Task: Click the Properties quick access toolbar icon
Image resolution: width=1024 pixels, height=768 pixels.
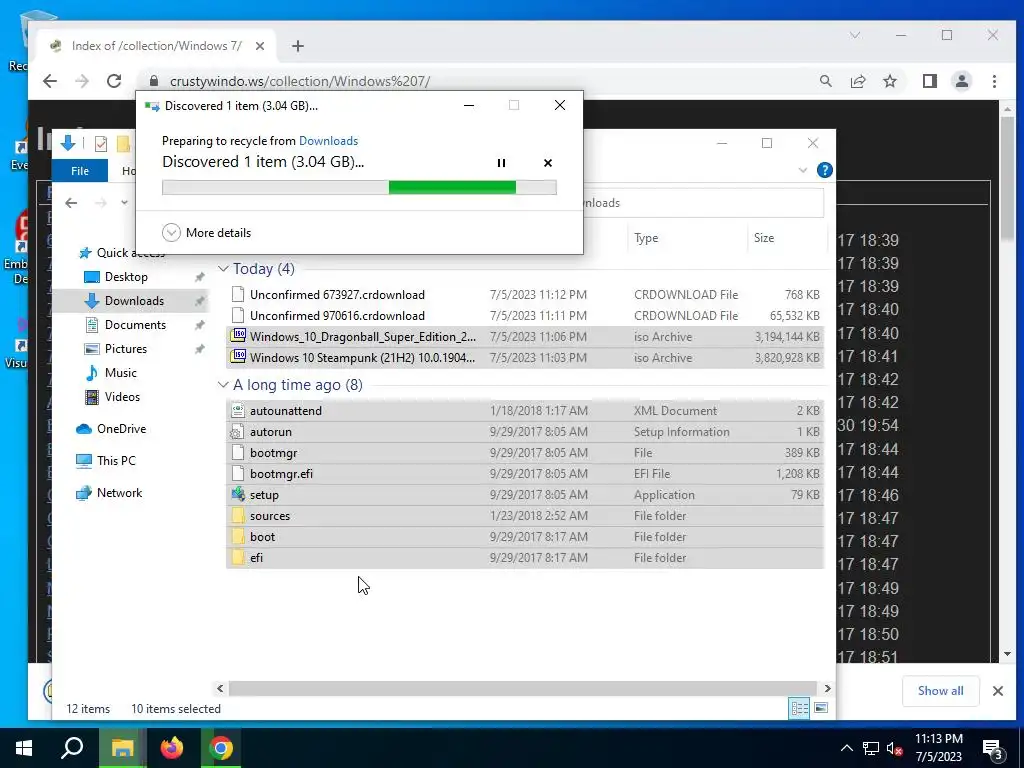Action: point(101,144)
